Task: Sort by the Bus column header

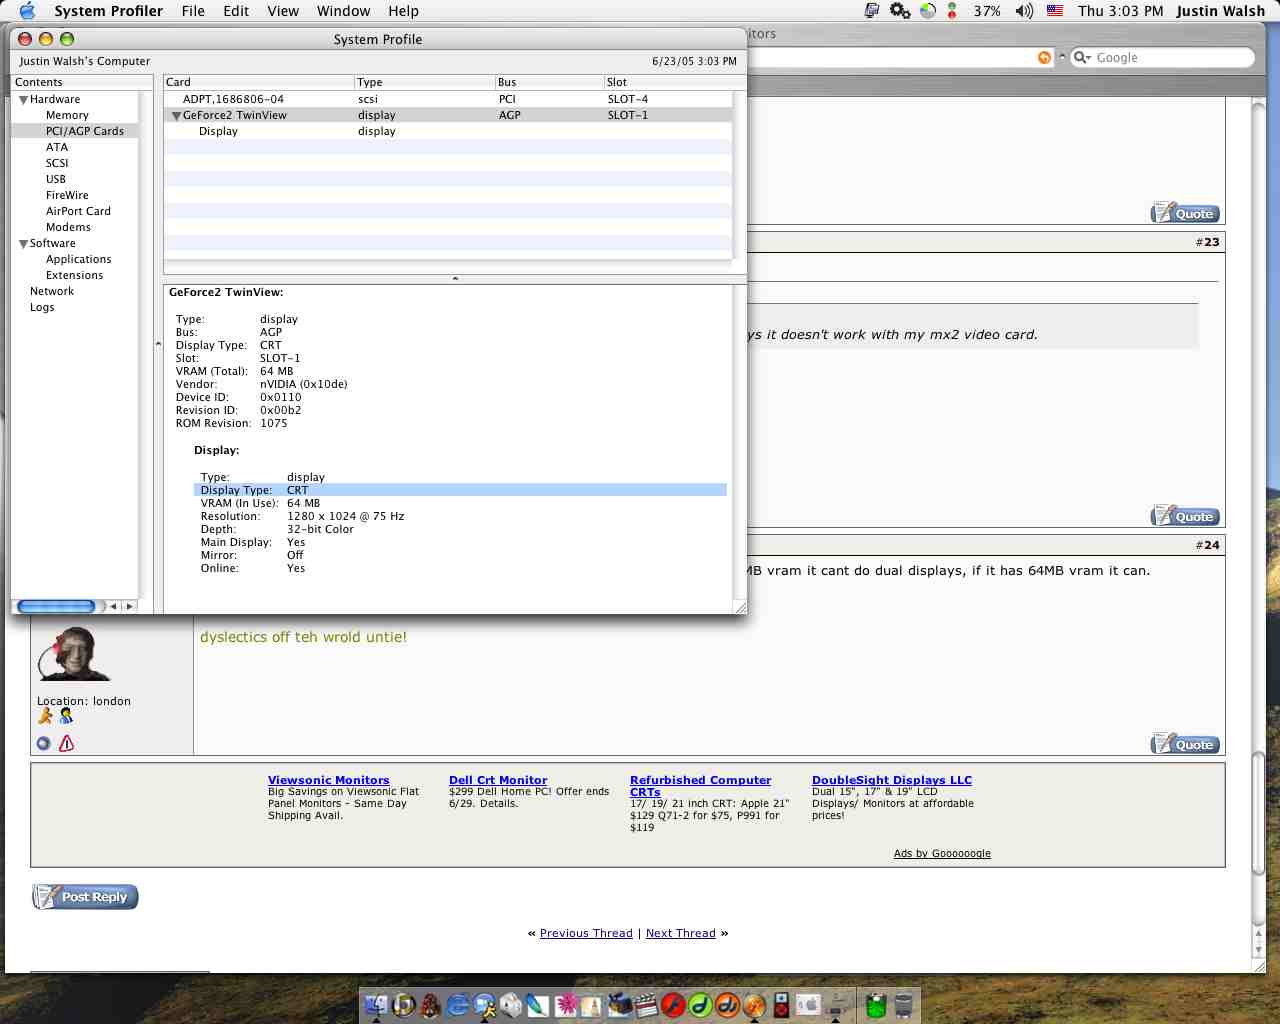Action: pyautogui.click(x=549, y=82)
